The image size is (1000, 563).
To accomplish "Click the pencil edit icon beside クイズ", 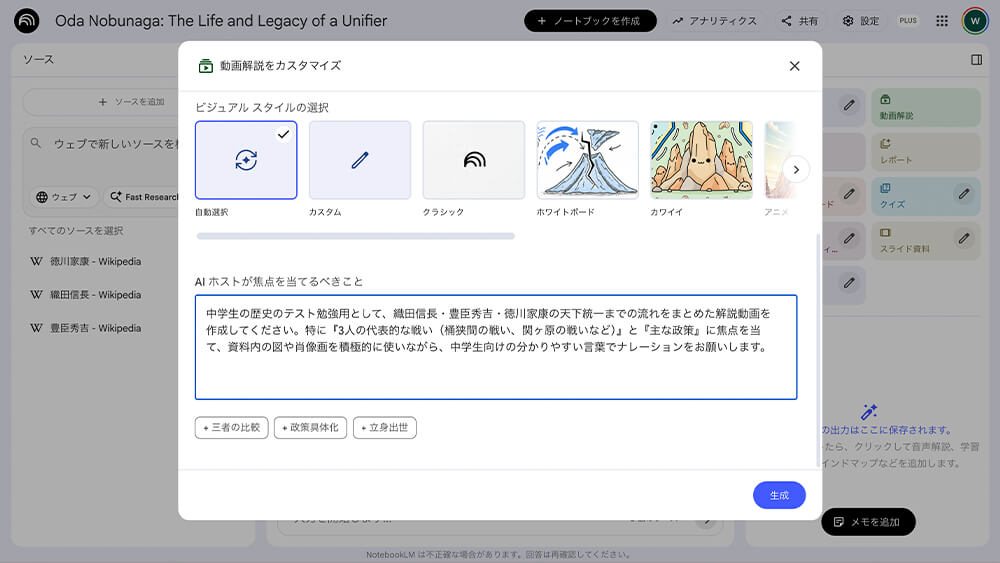I will [963, 194].
